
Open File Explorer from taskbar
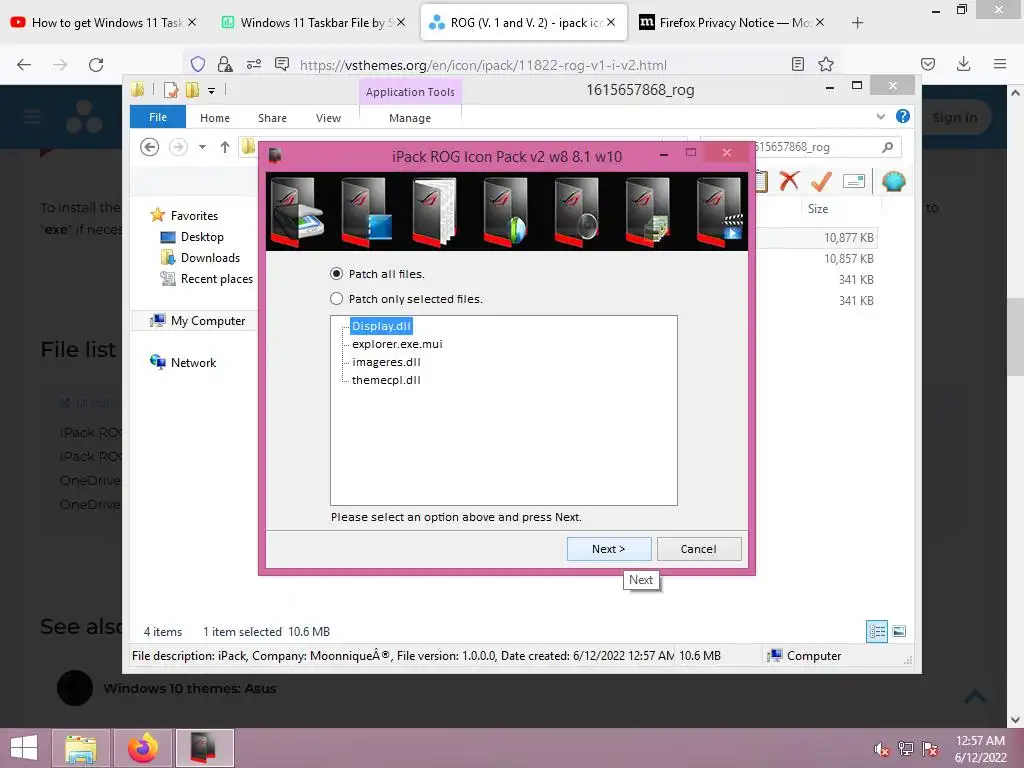click(x=81, y=748)
